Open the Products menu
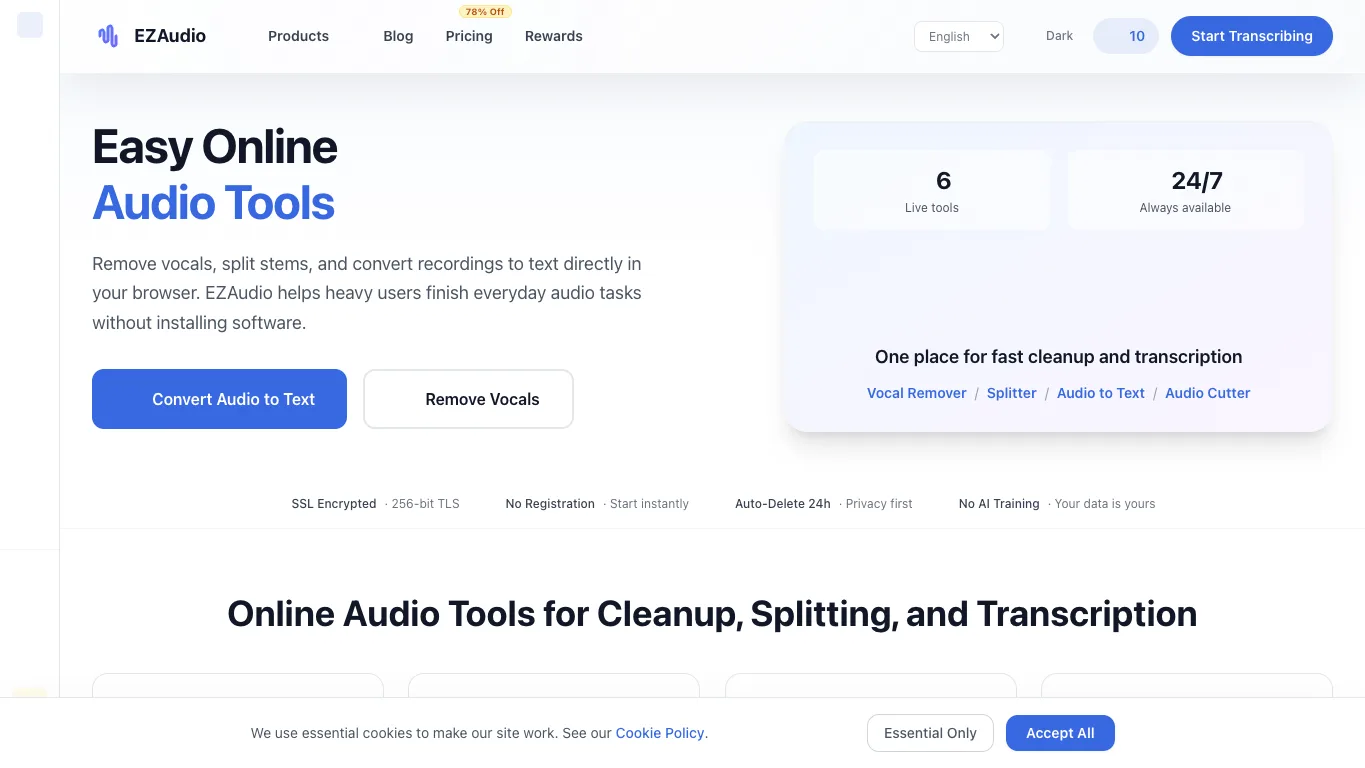The height and width of the screenshot is (768, 1365). tap(298, 36)
